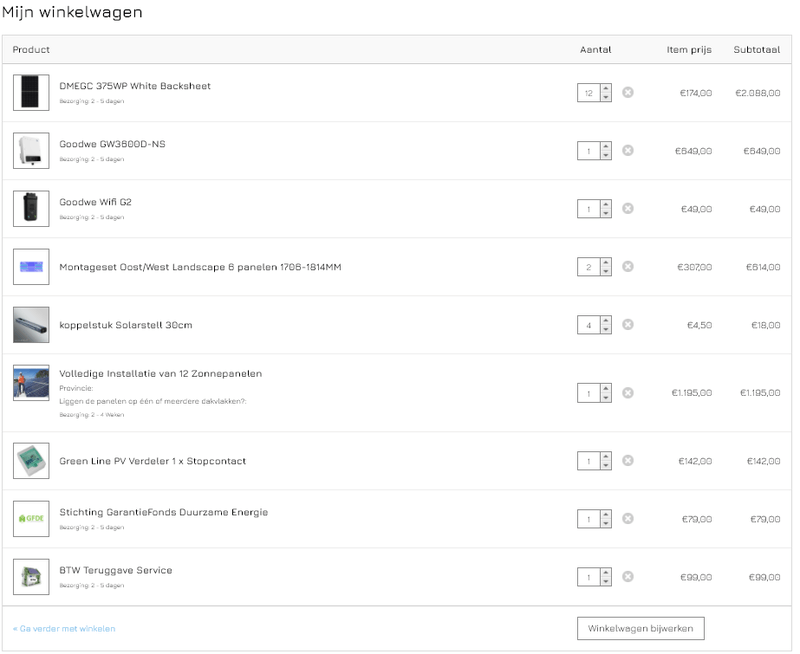
Task: Click the DMEGC solar panel thumbnail
Action: 31,92
